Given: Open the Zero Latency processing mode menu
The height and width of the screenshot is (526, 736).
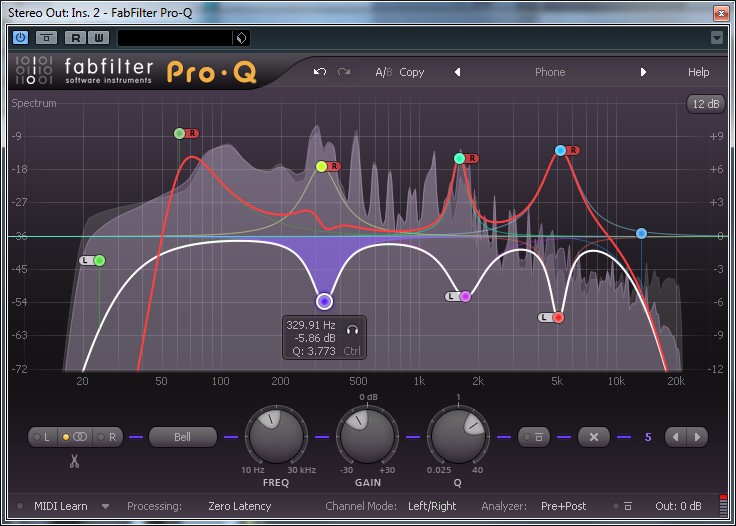Looking at the screenshot, I should coord(239,506).
